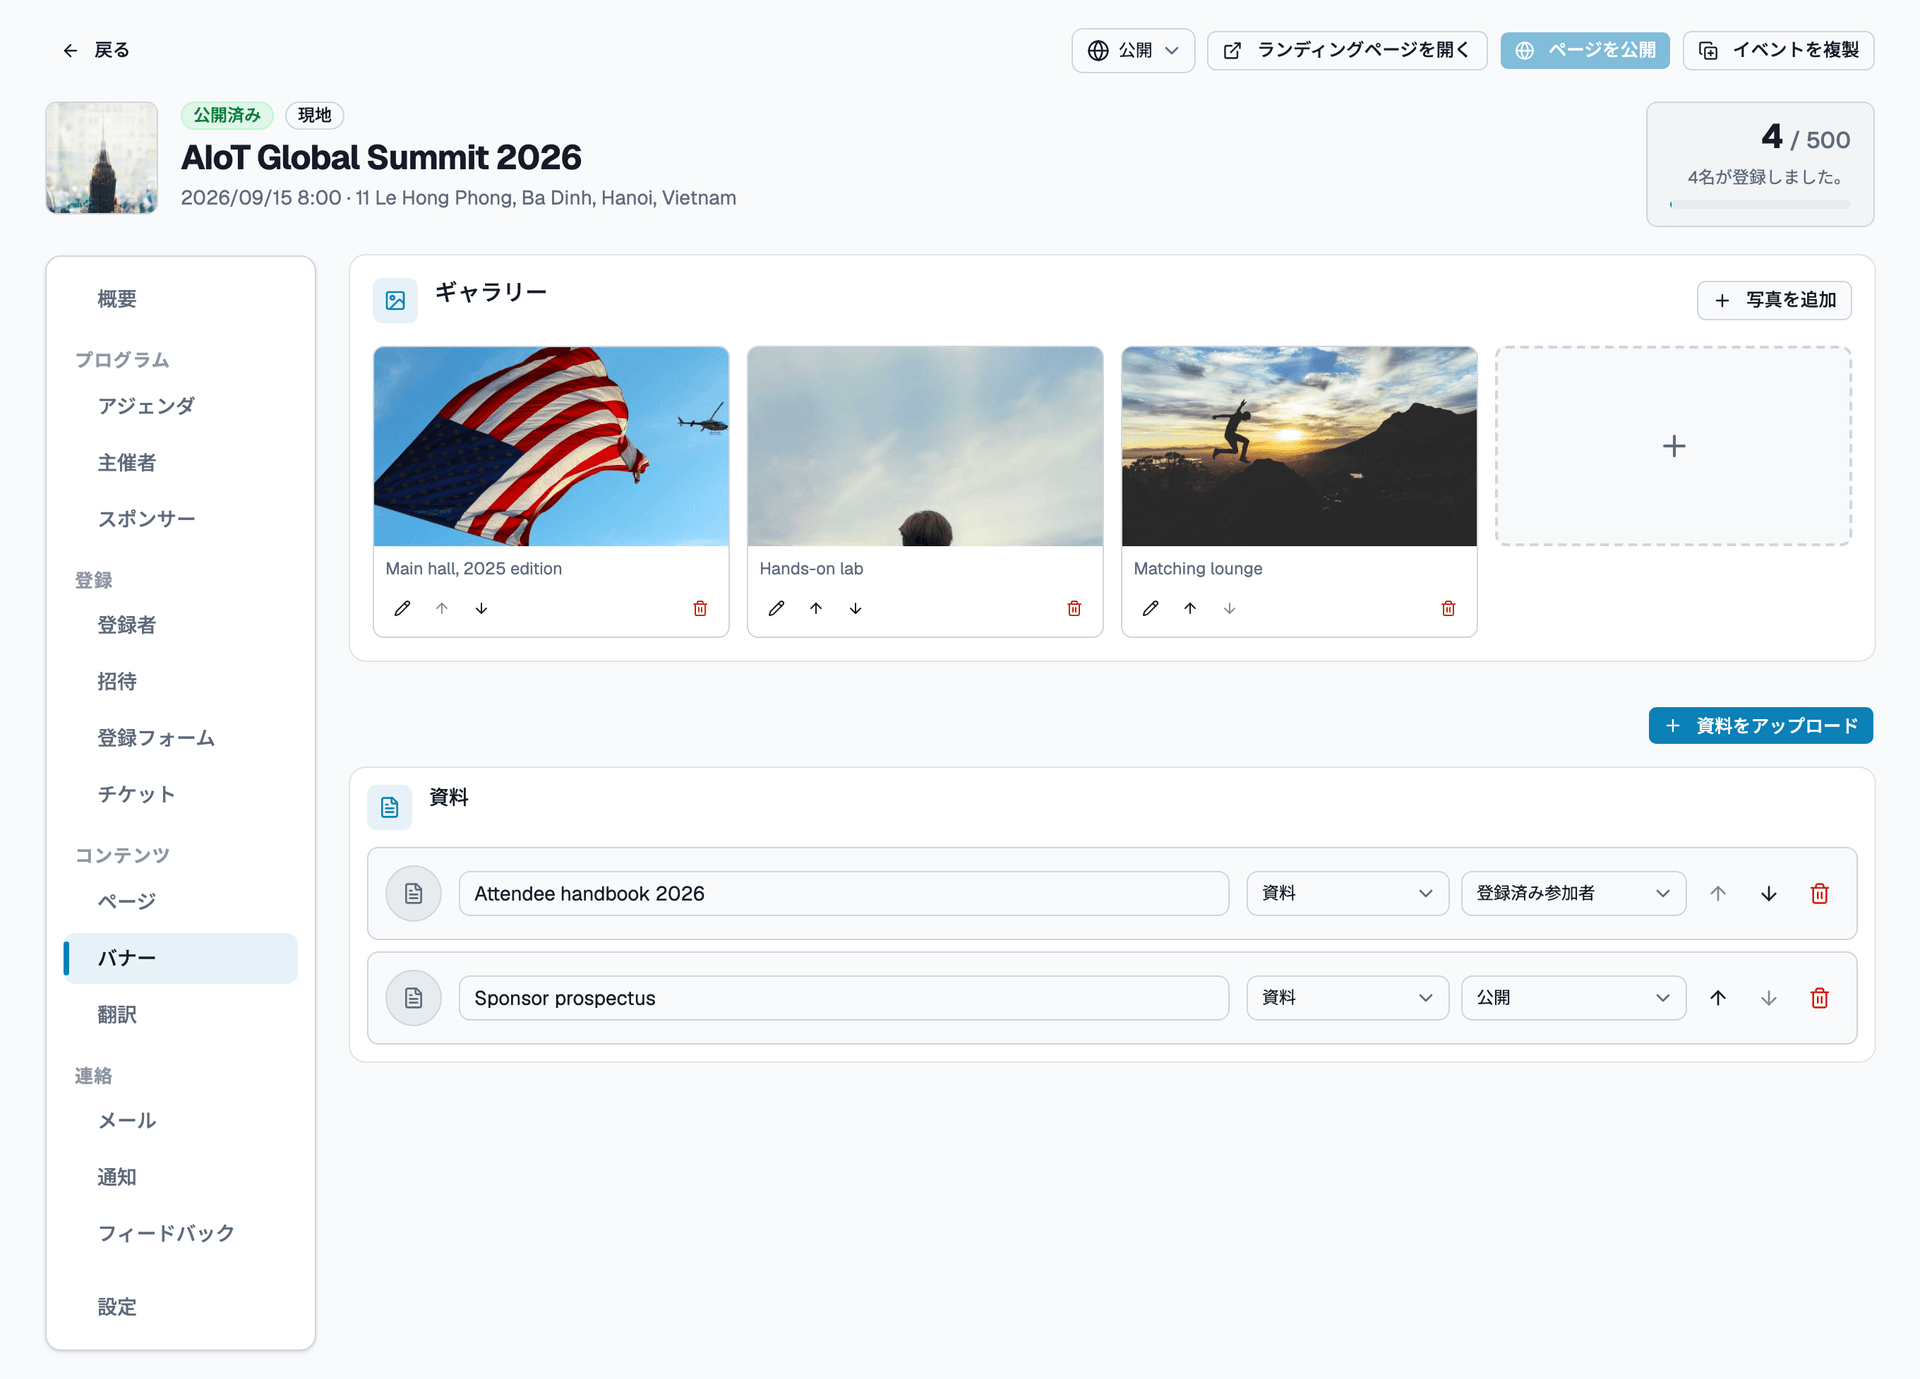Screen dimensions: 1920x1379
Task: Open the Hands-on lab sky photo
Action: tap(925, 446)
